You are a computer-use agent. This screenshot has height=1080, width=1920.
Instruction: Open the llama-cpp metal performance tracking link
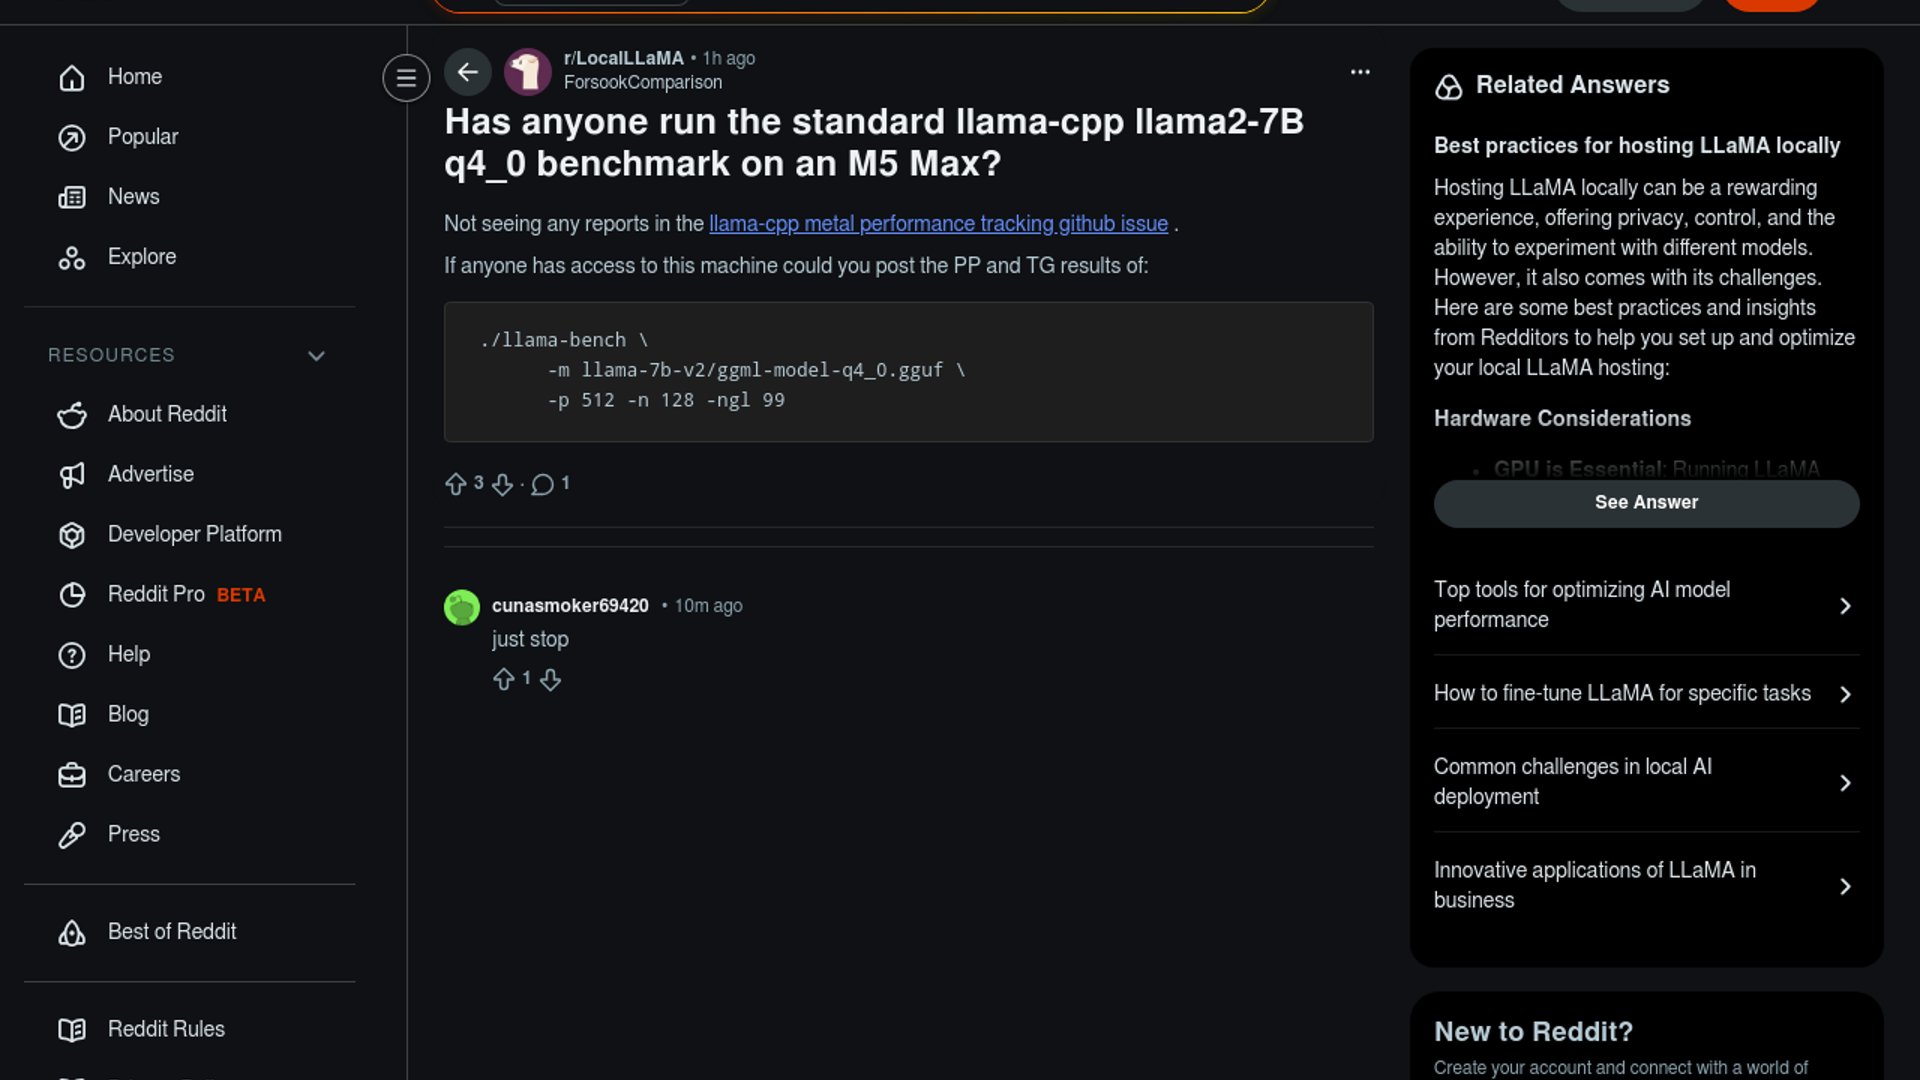click(x=938, y=224)
